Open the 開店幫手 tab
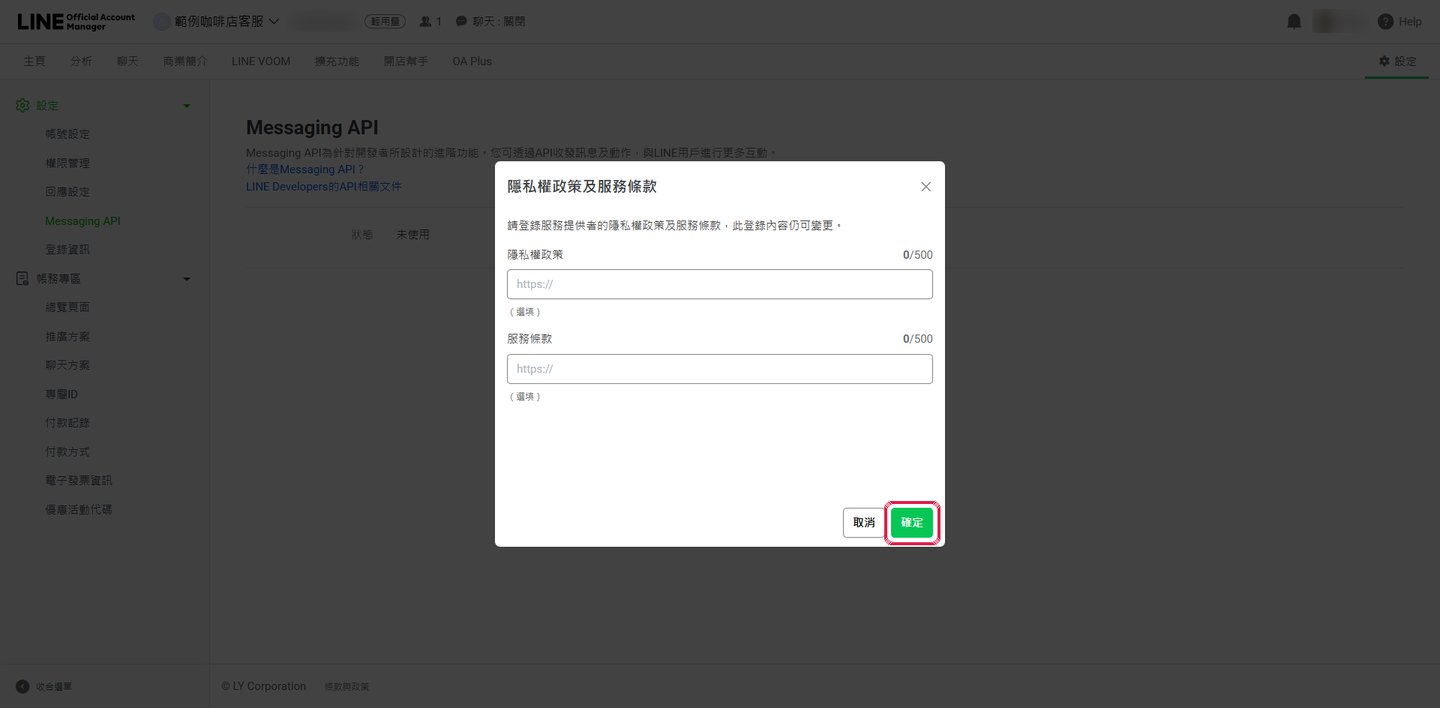 (406, 61)
